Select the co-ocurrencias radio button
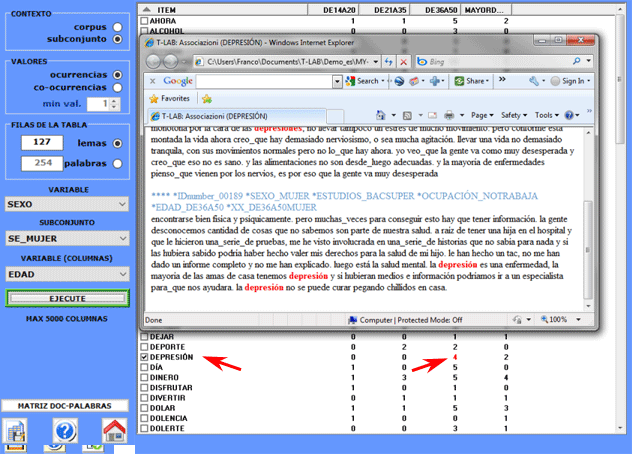 117,87
